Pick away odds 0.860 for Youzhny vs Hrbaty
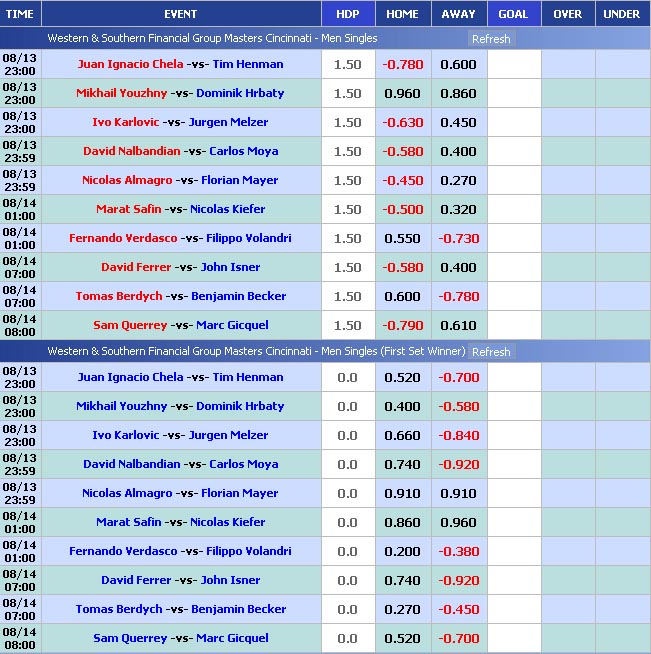Screen dimensions: 651x654 point(458,93)
